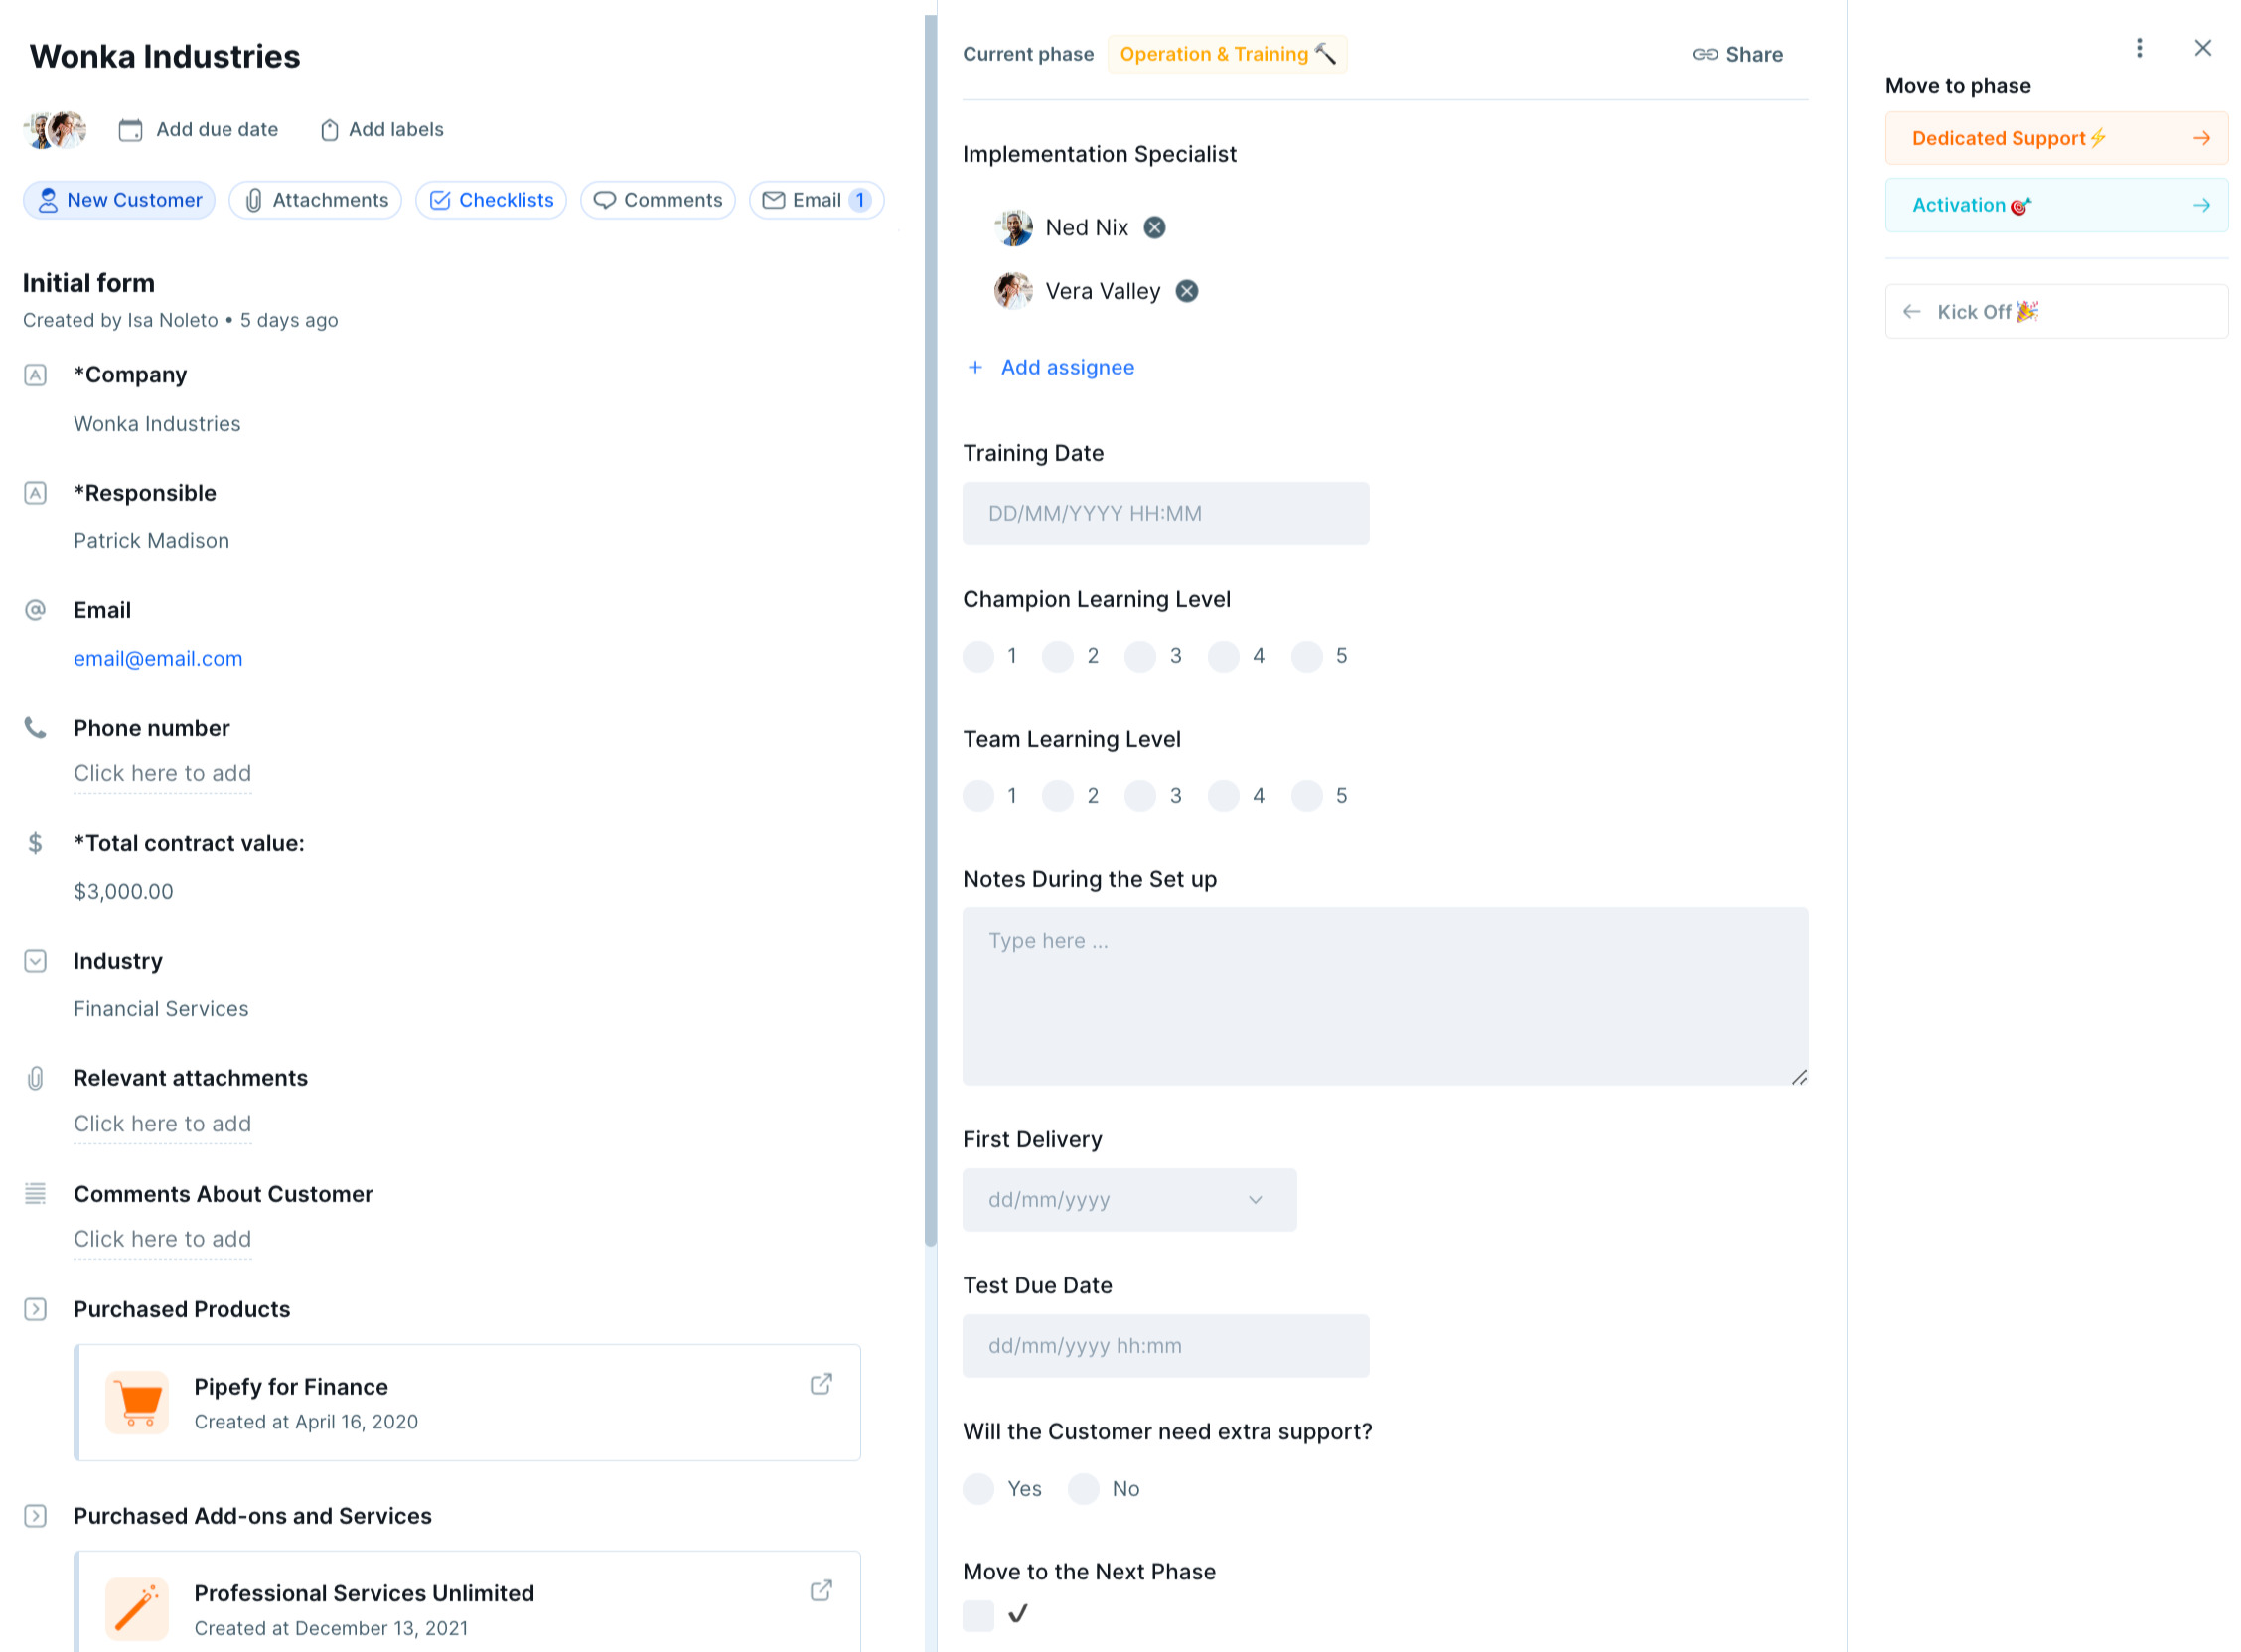Open the three-dot more options menu
This screenshot has width=2241, height=1652.
point(2139,48)
